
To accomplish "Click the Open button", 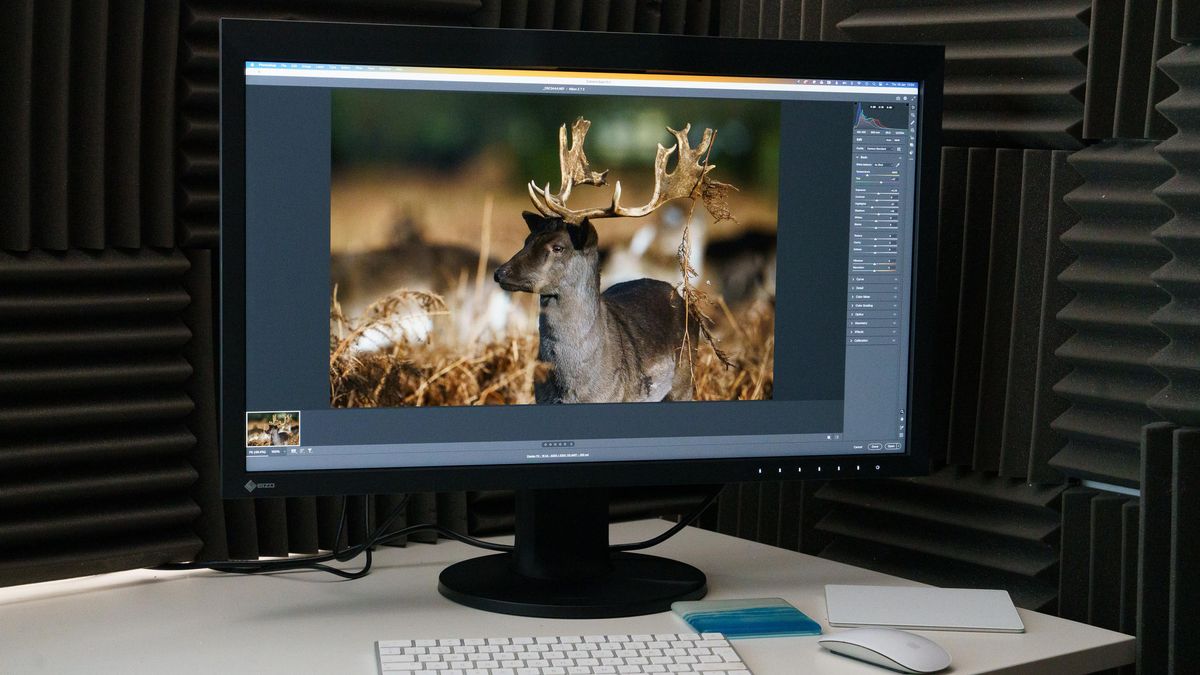I will pos(892,446).
